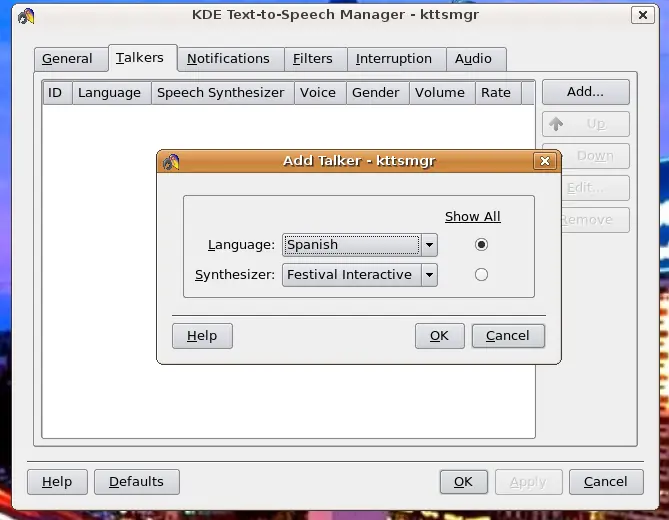Viewport: 669px width, 520px height.
Task: Select the Language radio button
Action: pyautogui.click(x=481, y=244)
